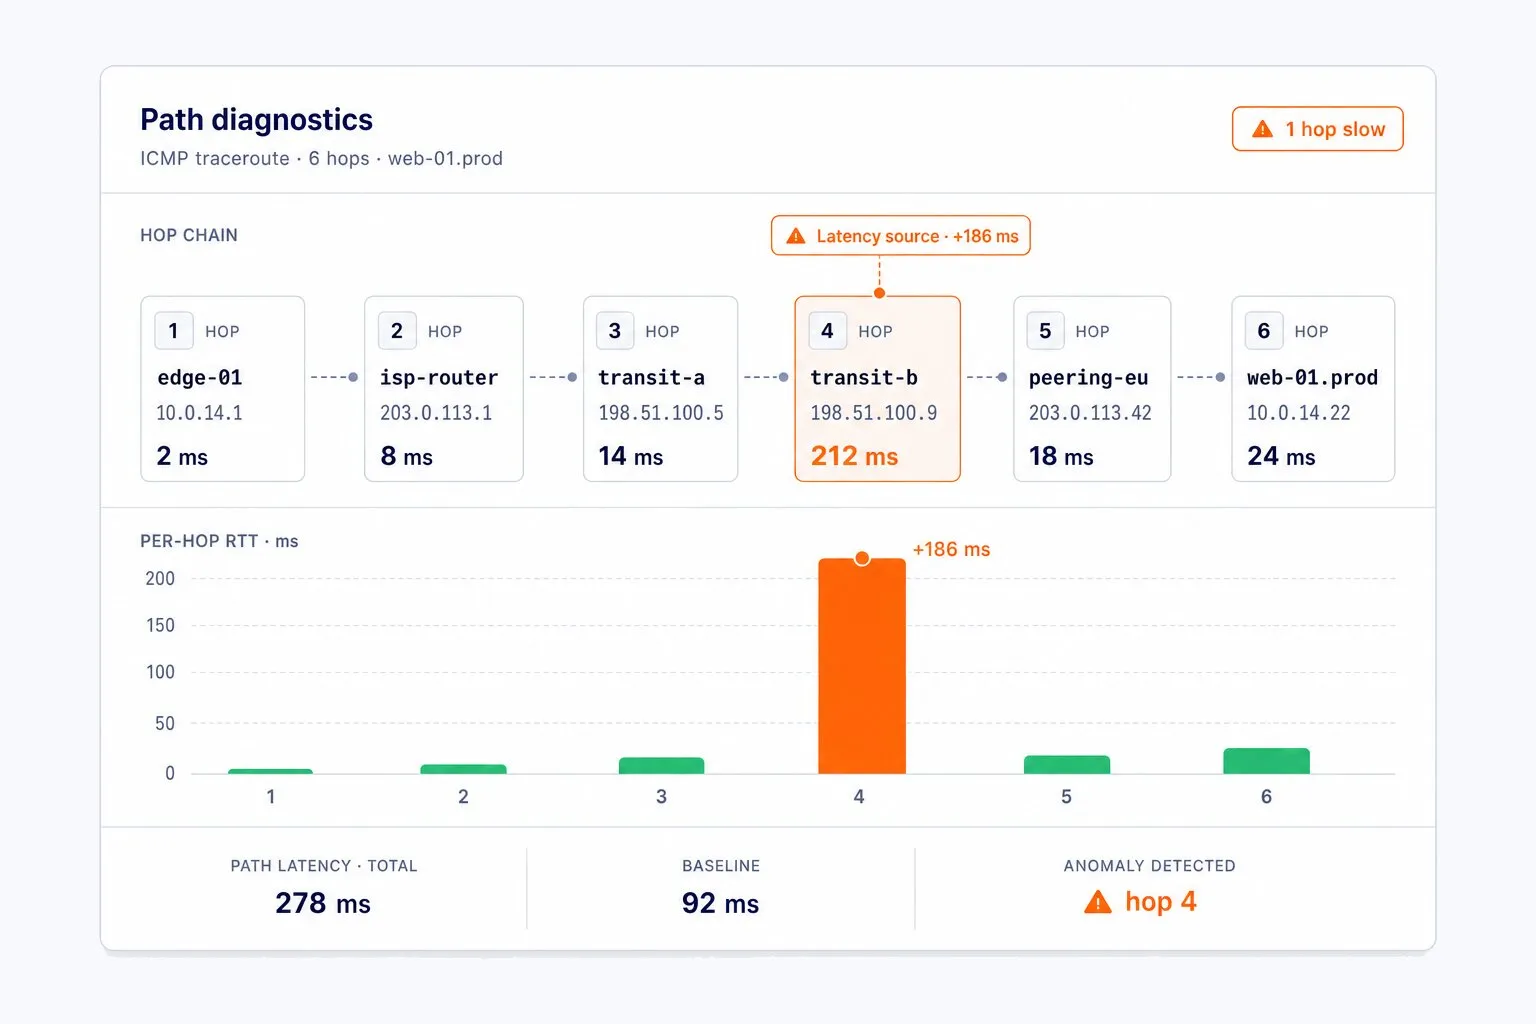1536x1024 pixels.
Task: Select the edge-01 hop card
Action: point(223,389)
